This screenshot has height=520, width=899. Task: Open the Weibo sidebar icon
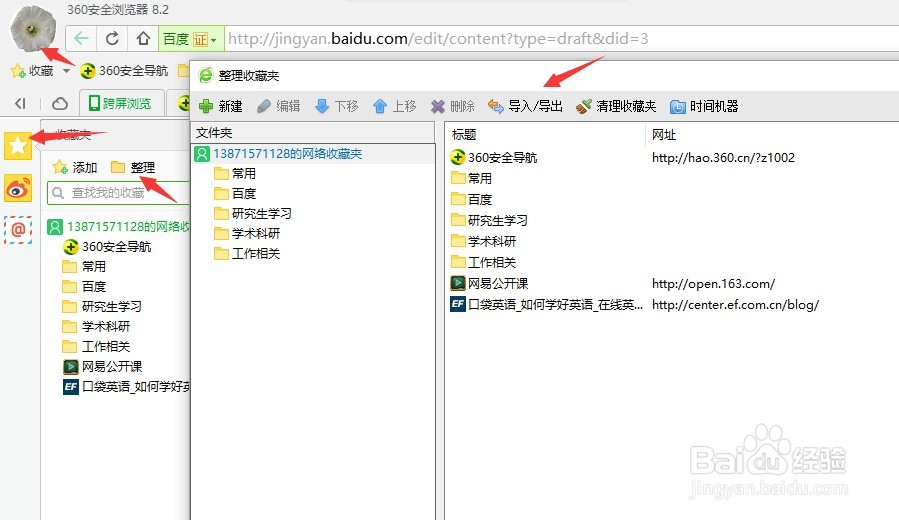click(18, 188)
